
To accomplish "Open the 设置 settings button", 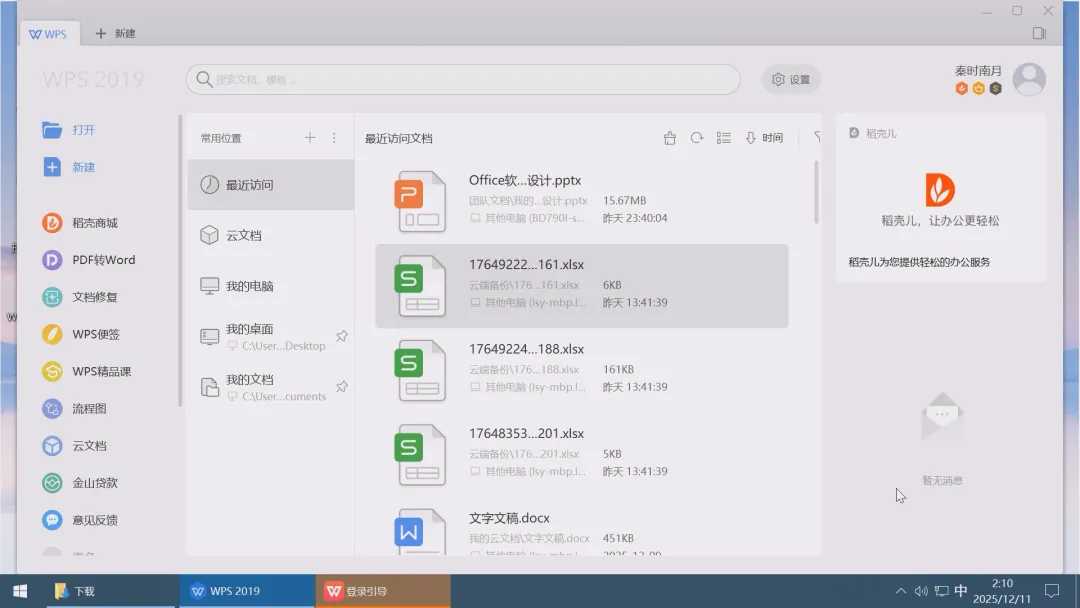I will (x=791, y=80).
